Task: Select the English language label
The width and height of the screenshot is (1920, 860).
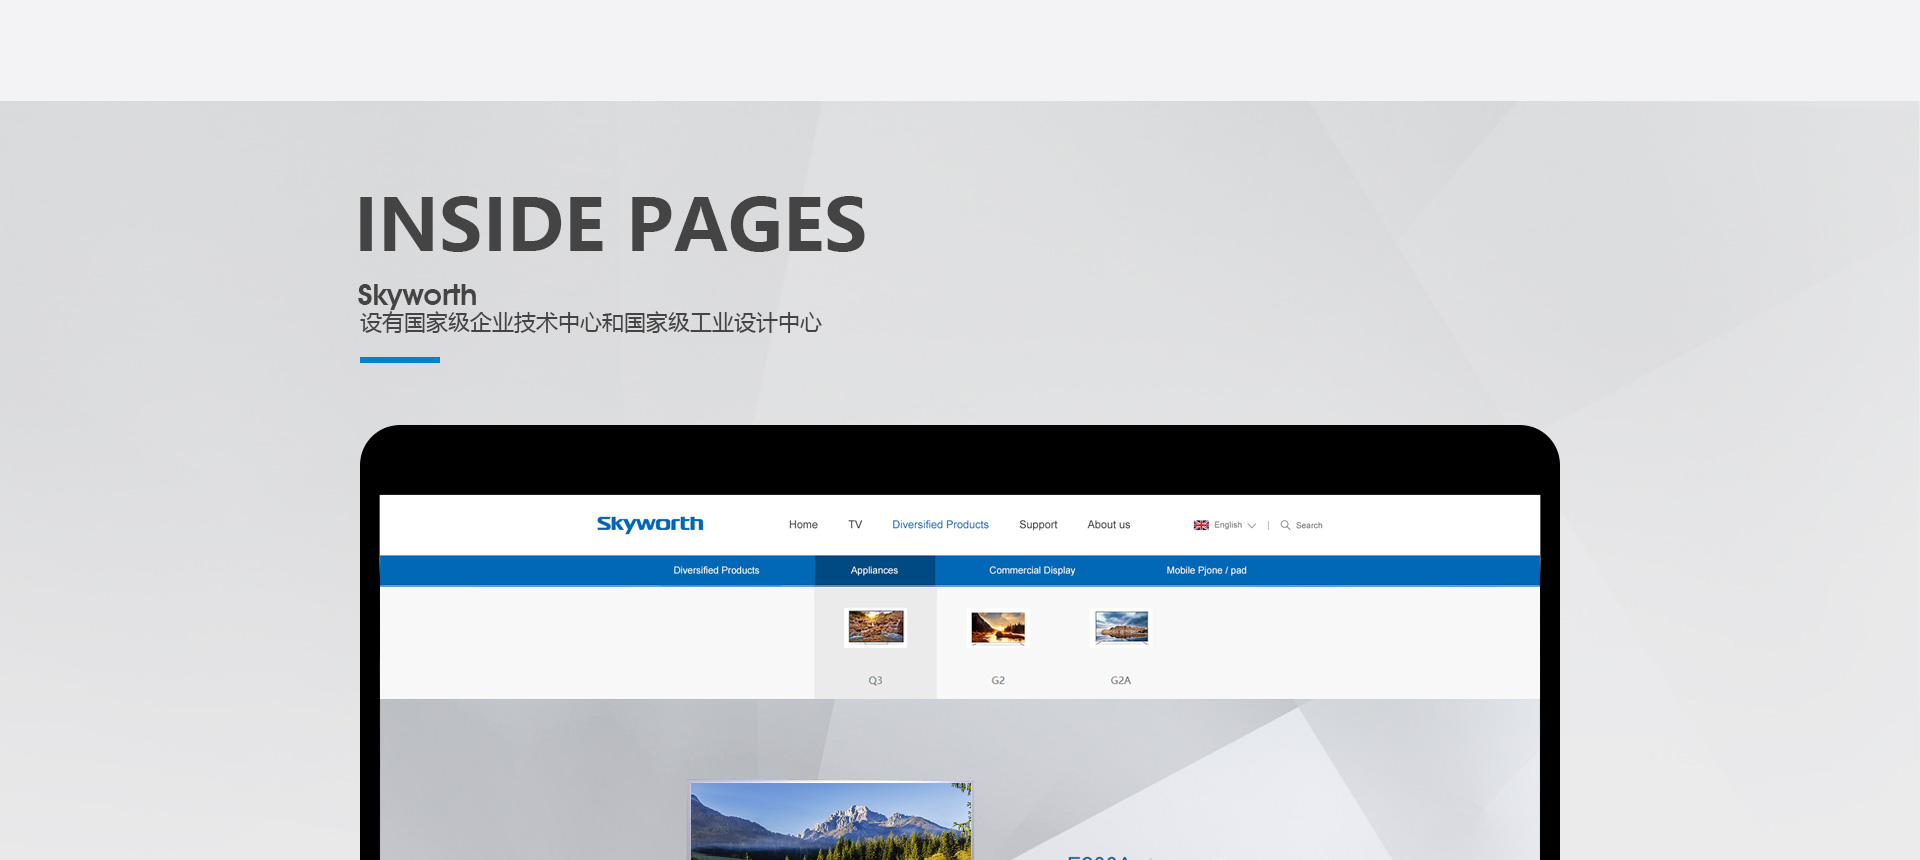Action: coord(1228,525)
